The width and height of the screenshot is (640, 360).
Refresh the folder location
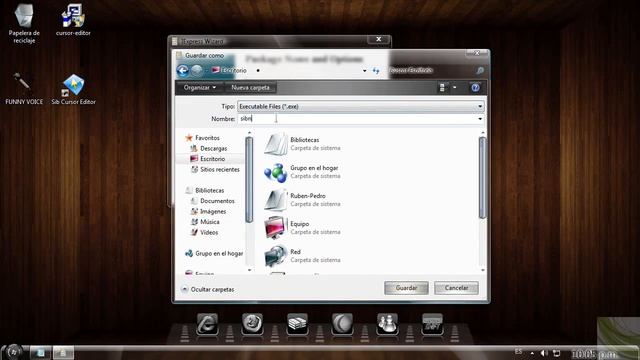click(376, 71)
